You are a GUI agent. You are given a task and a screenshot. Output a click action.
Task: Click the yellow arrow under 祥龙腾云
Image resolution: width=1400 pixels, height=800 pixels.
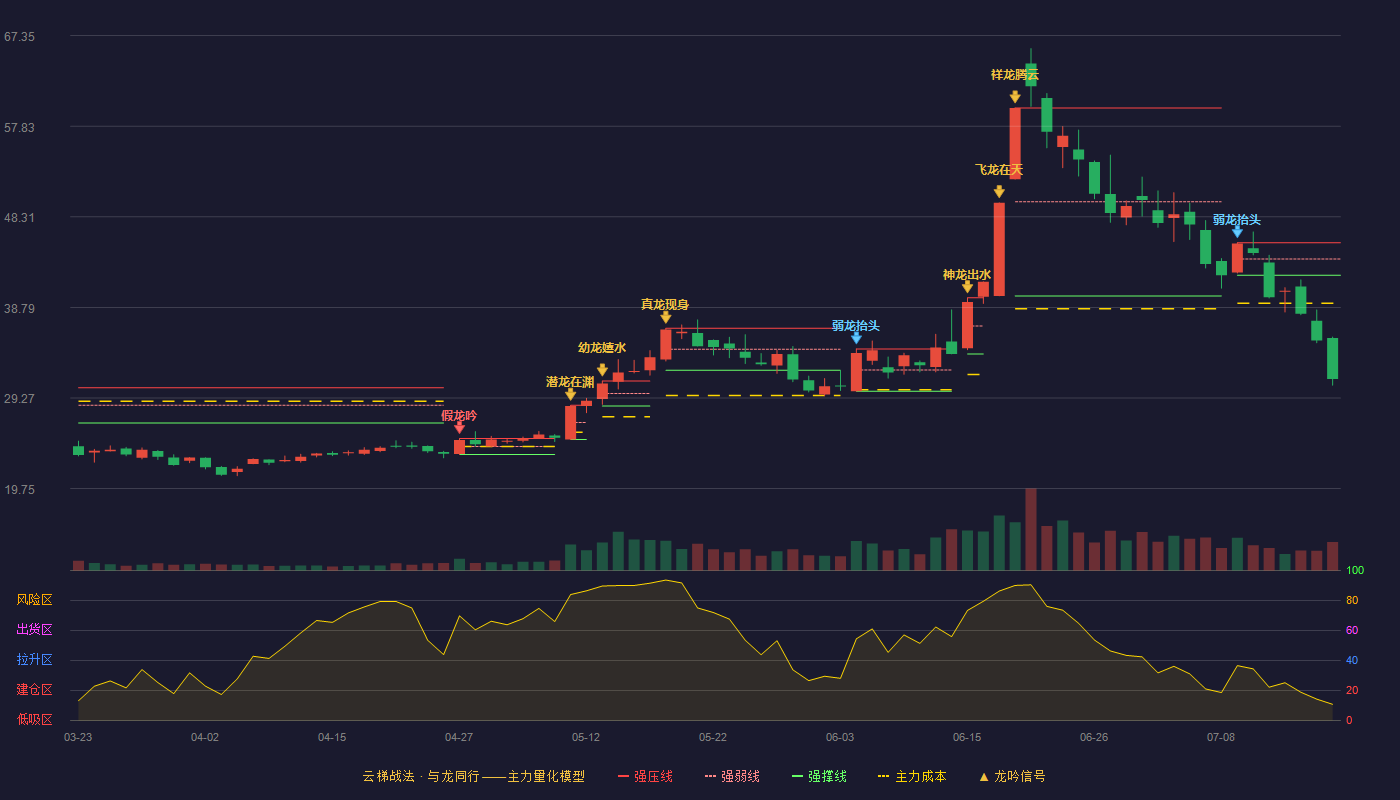pos(1015,97)
